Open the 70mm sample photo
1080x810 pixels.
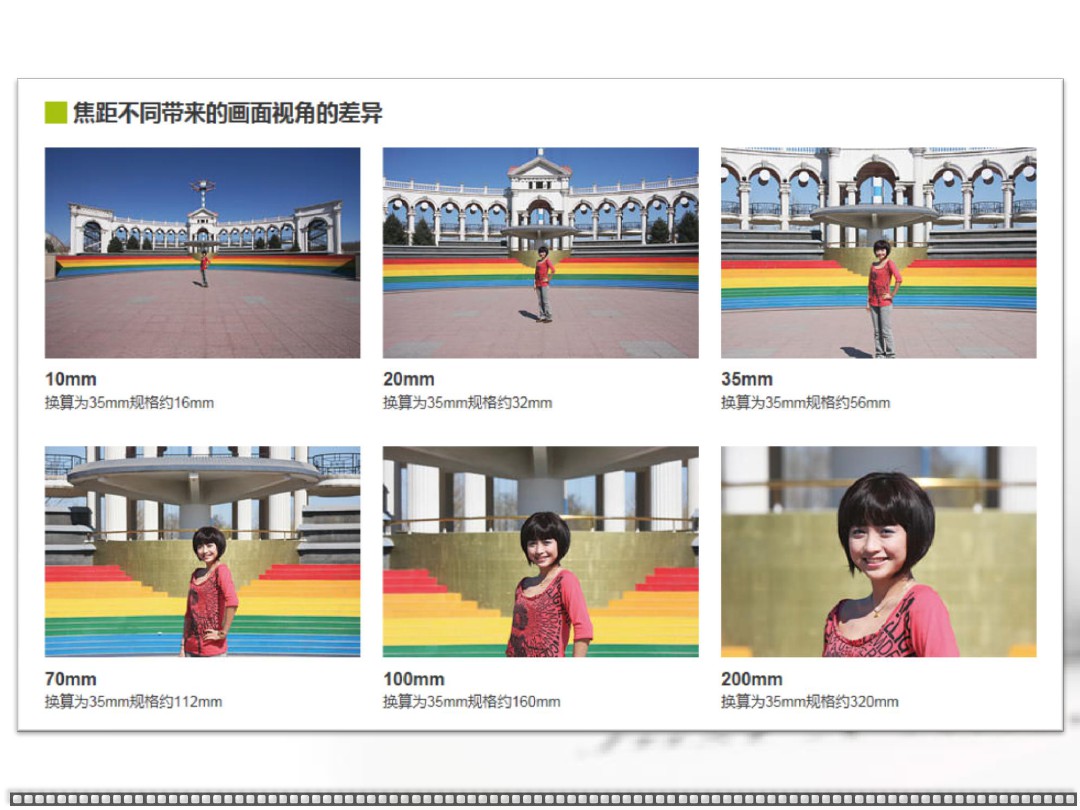(x=202, y=551)
